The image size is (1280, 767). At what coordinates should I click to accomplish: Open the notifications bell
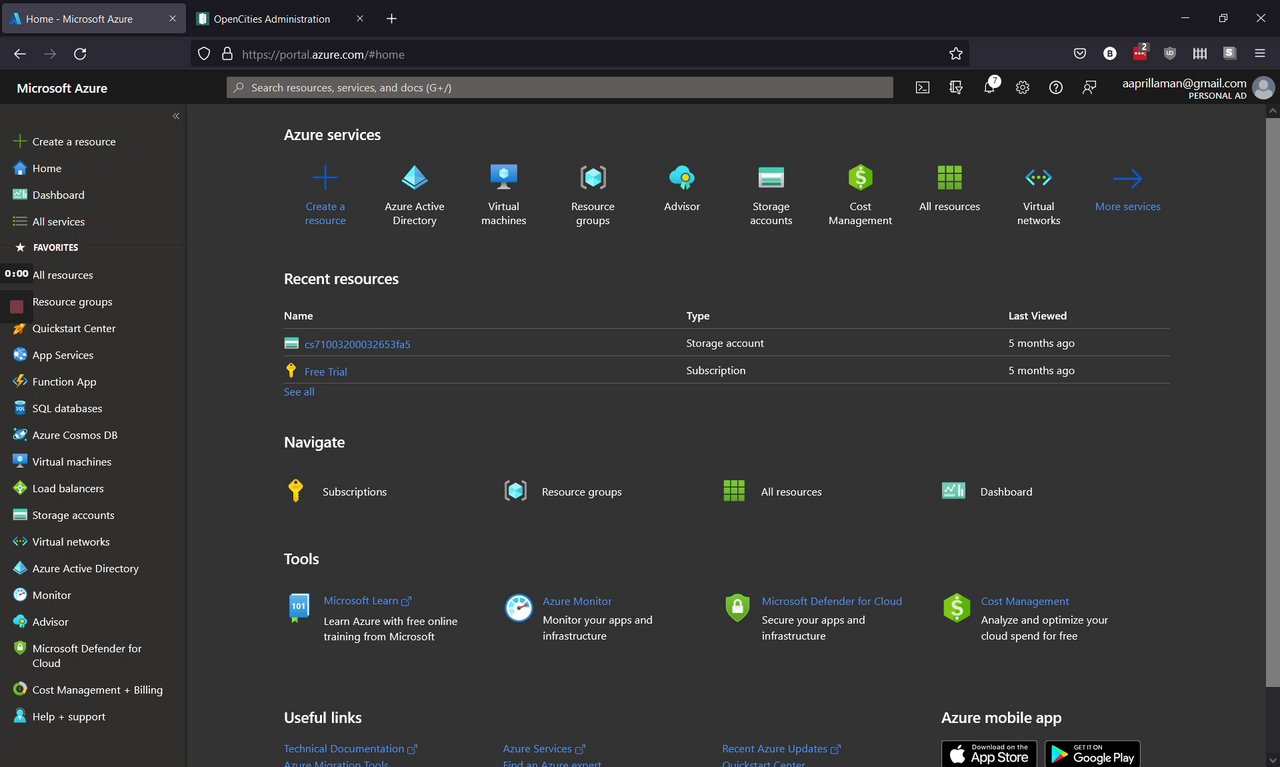coord(990,88)
